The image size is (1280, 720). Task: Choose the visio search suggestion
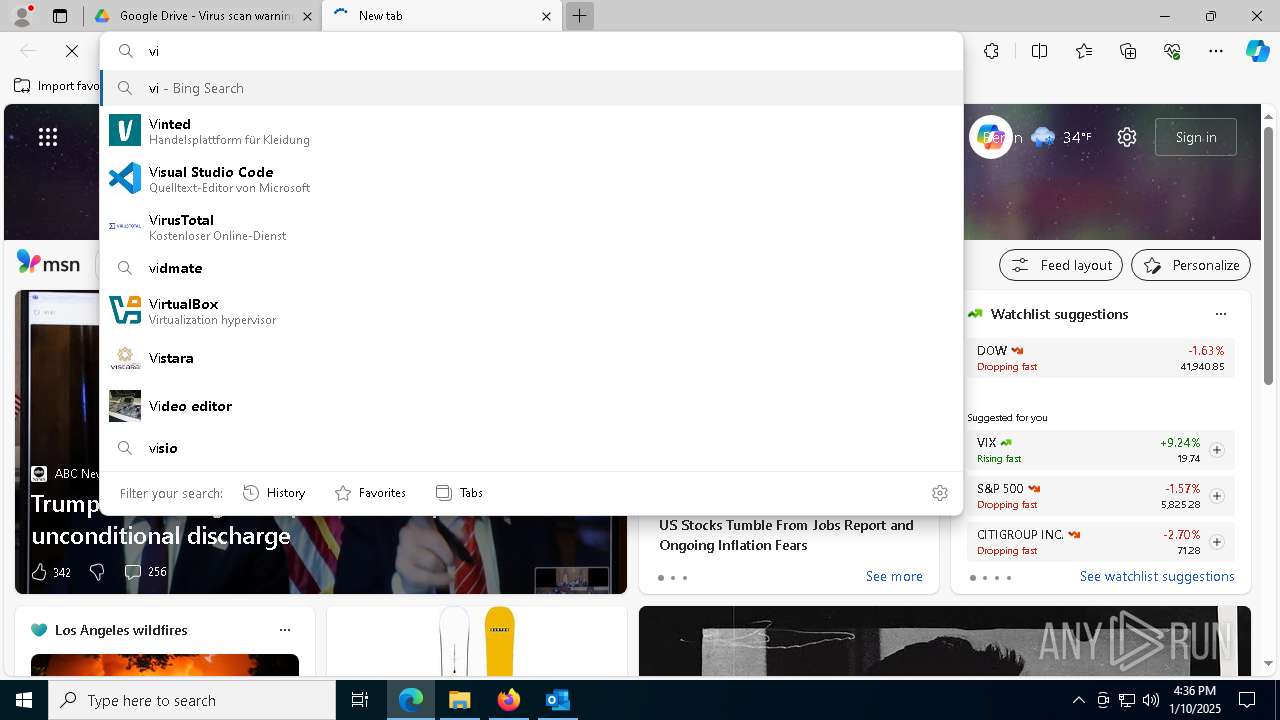[531, 448]
